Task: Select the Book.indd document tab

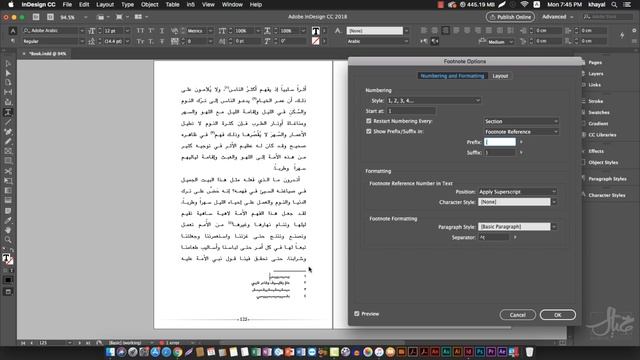Action: [47, 53]
